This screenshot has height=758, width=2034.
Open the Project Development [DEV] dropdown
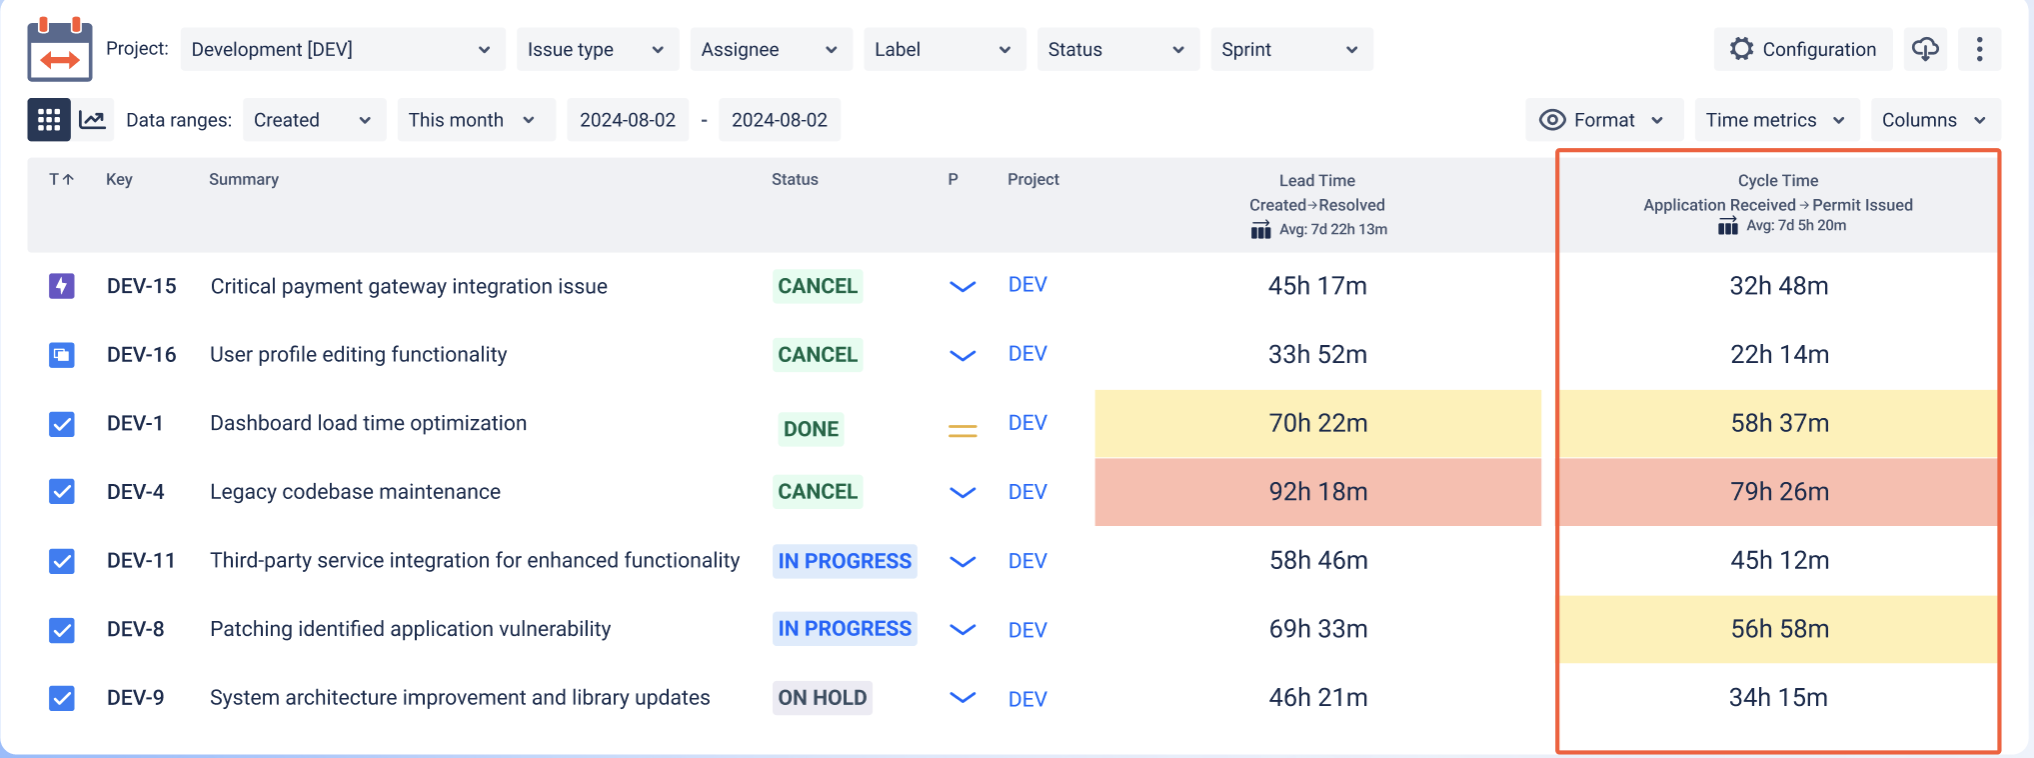pos(342,49)
